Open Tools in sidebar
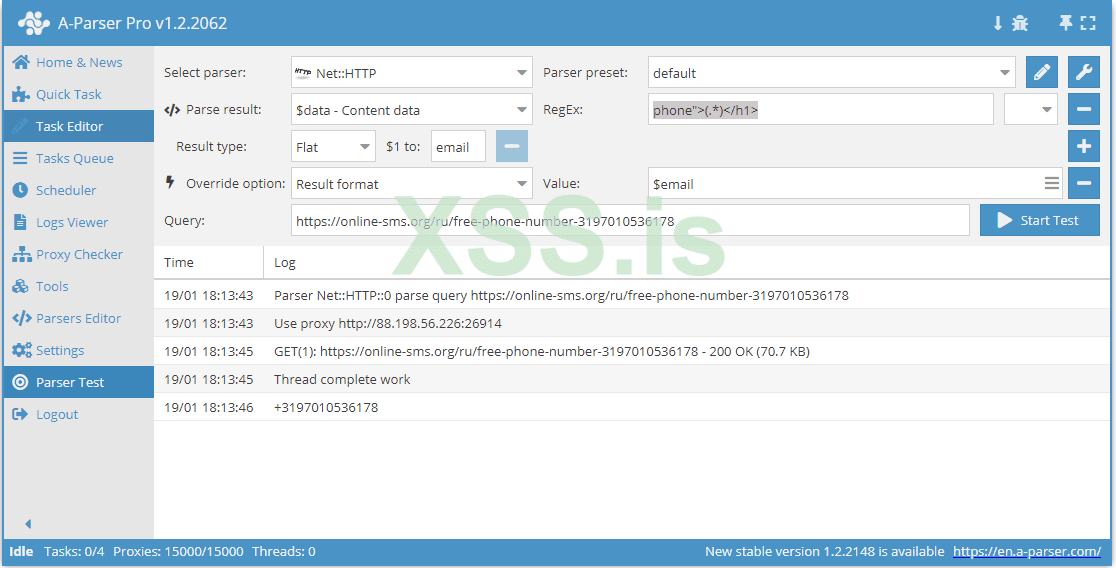 78,287
